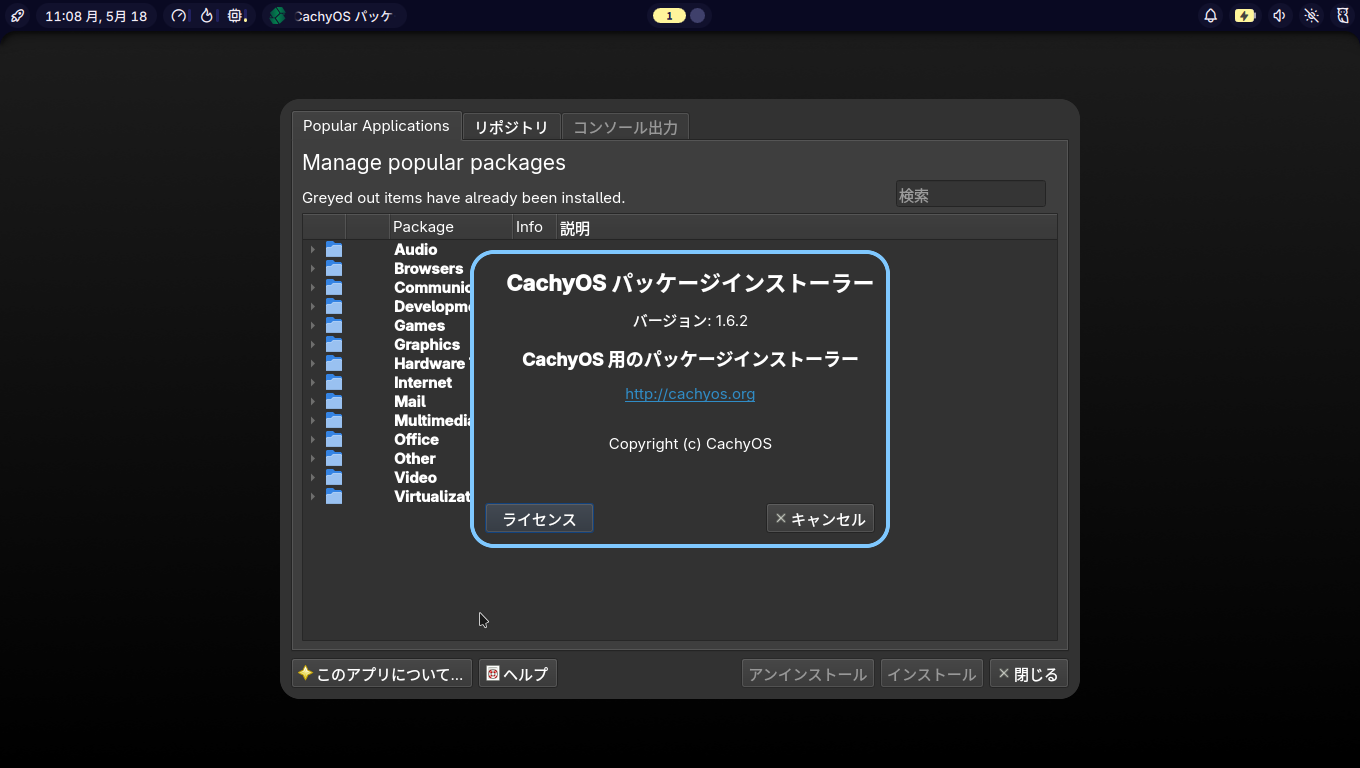Image resolution: width=1360 pixels, height=768 pixels.
Task: Click the volume speaker icon
Action: point(1279,16)
